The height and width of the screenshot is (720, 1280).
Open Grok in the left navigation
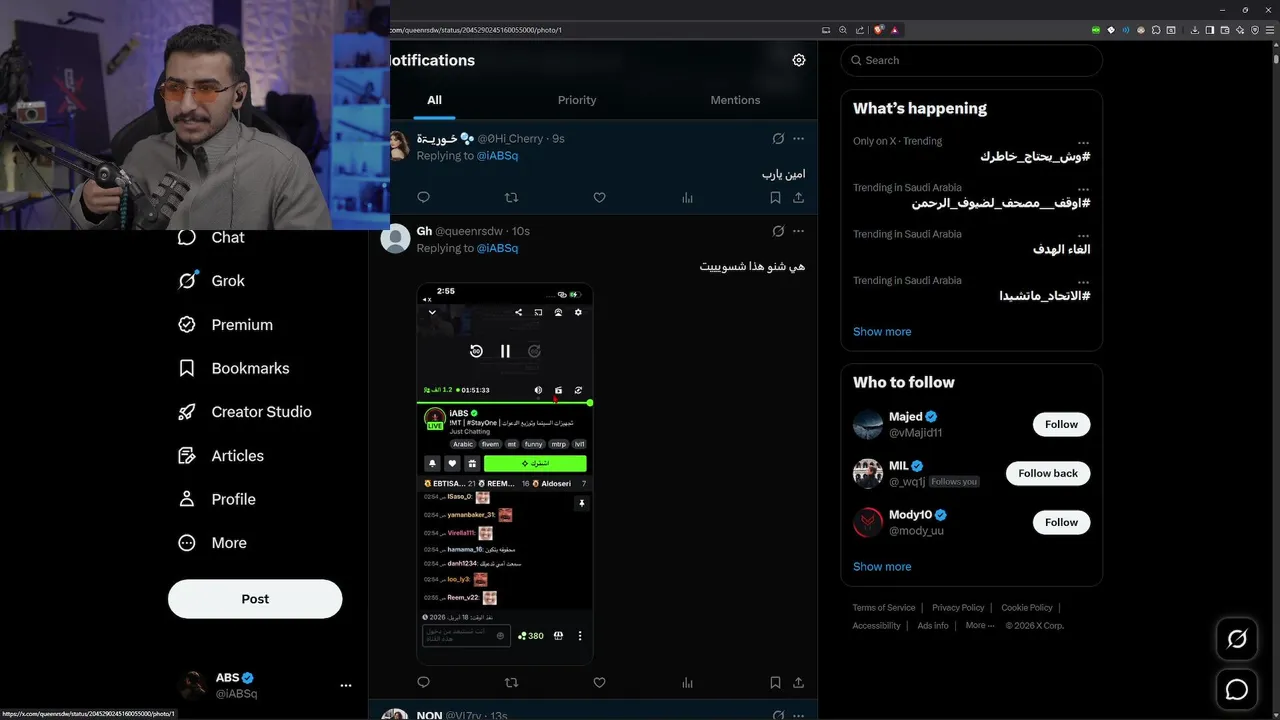click(x=211, y=281)
